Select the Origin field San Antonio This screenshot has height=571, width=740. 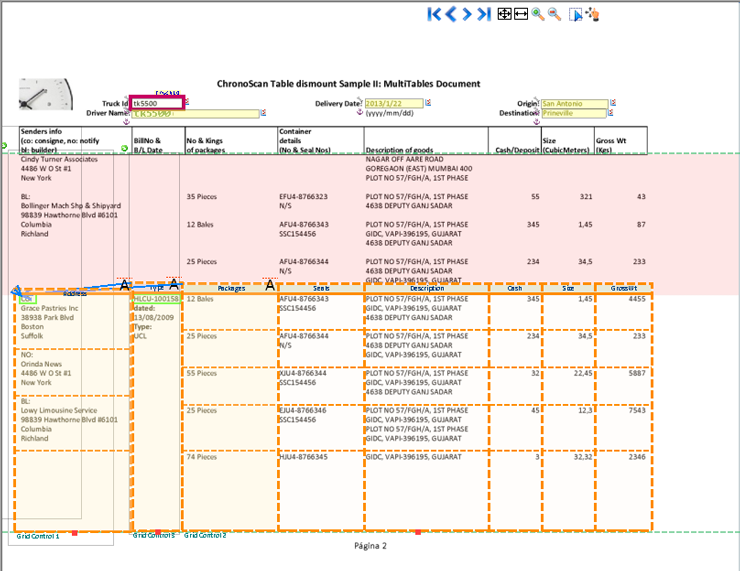(574, 103)
